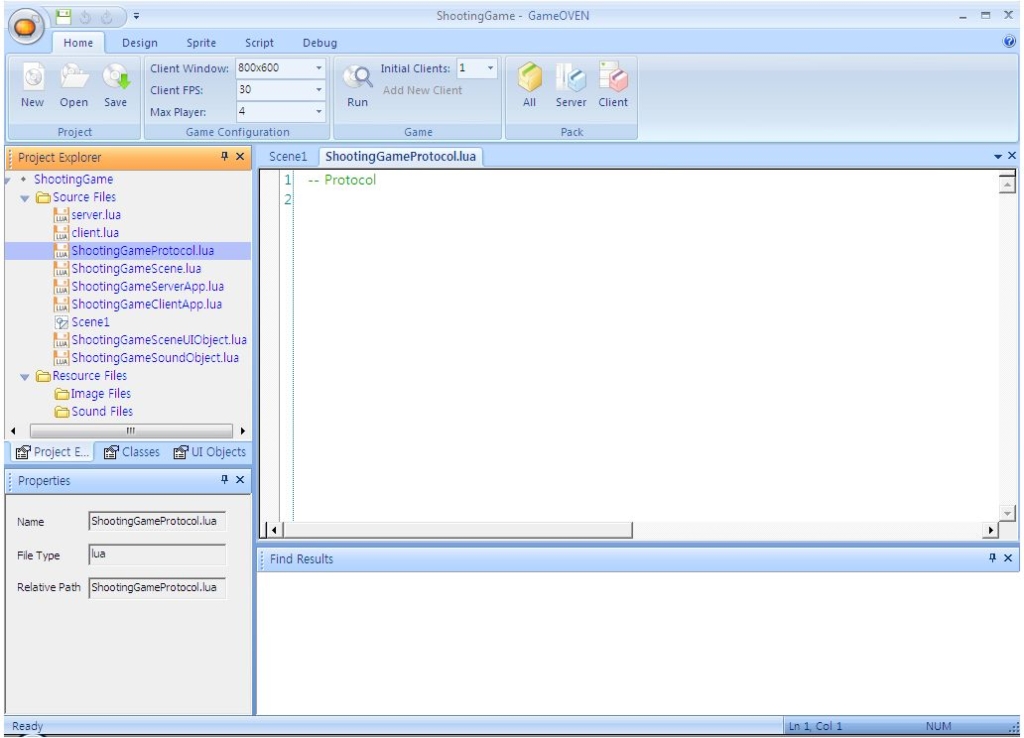Open the Max Player dropdown
Image resolution: width=1024 pixels, height=738 pixels.
pos(319,112)
